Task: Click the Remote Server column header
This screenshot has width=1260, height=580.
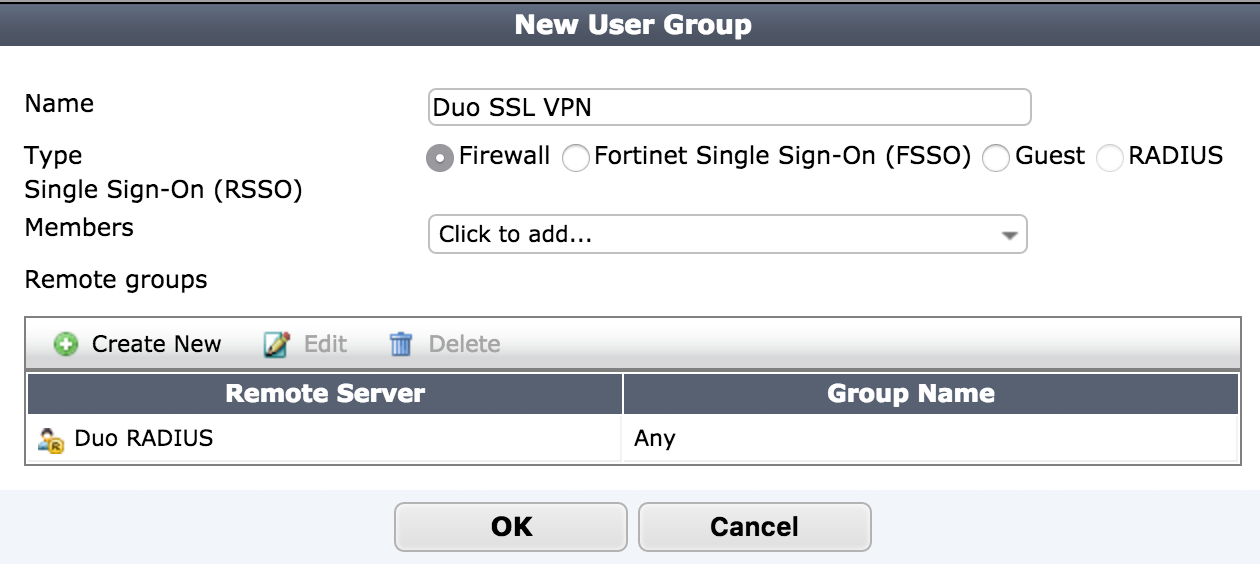Action: tap(324, 393)
